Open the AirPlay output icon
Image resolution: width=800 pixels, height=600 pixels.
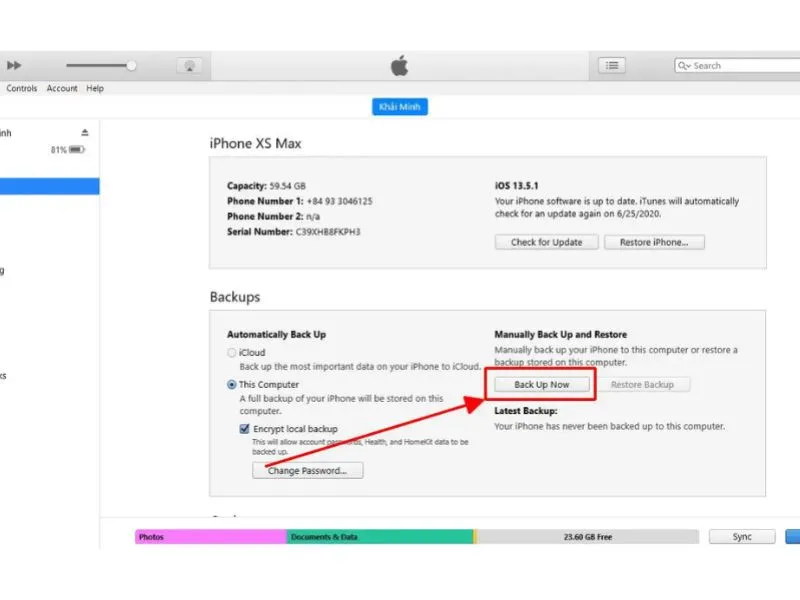[x=189, y=66]
